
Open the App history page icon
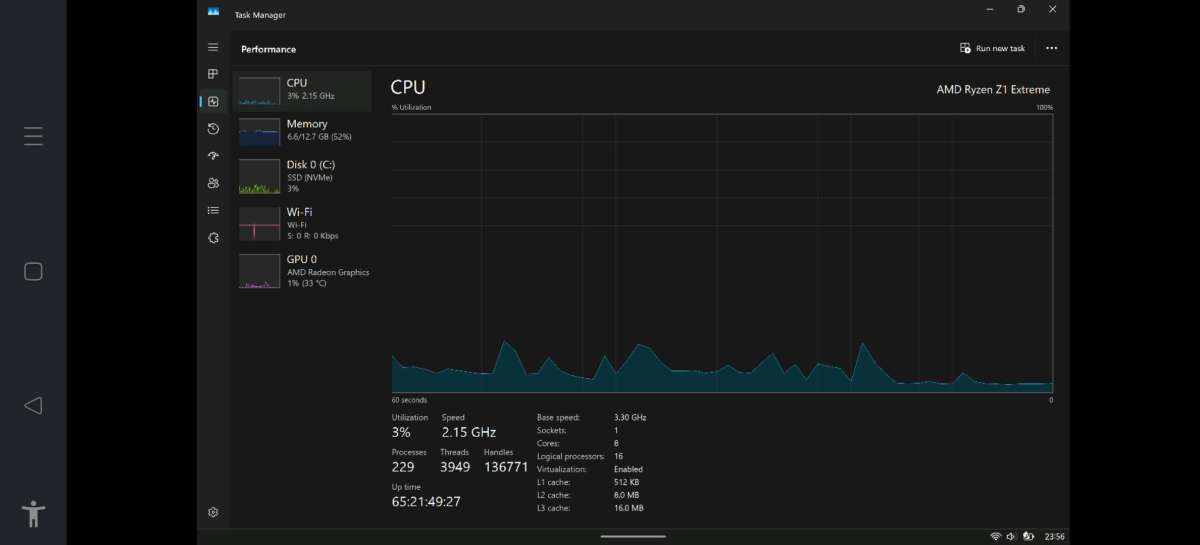pos(213,129)
